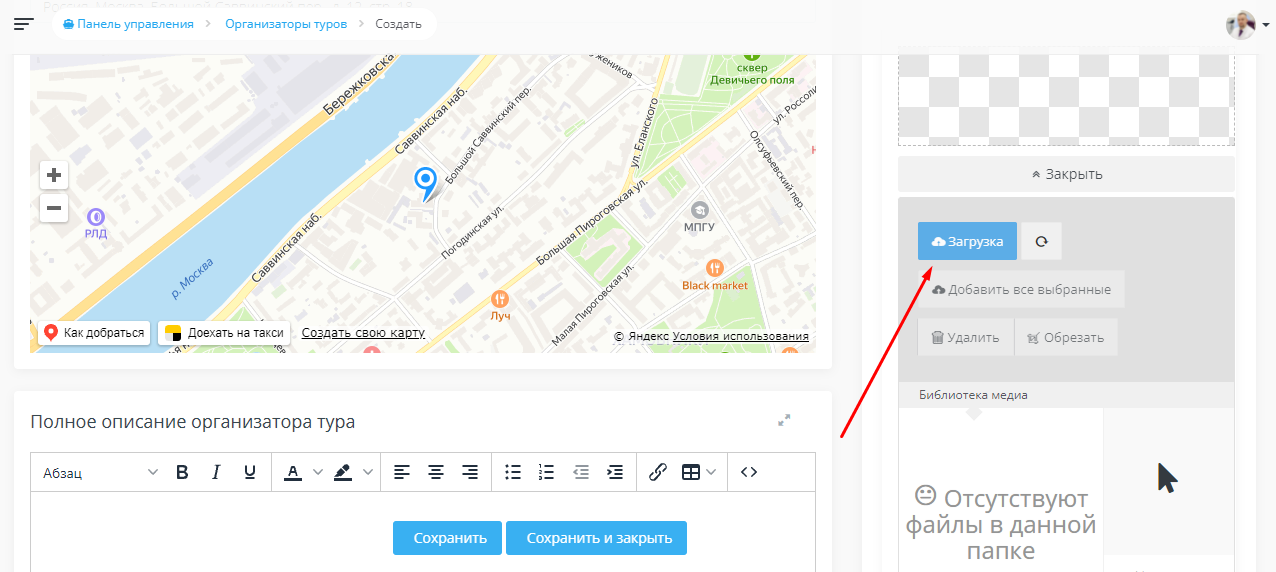Click into the description text area
Screen dimensions: 1276x572
[423, 532]
